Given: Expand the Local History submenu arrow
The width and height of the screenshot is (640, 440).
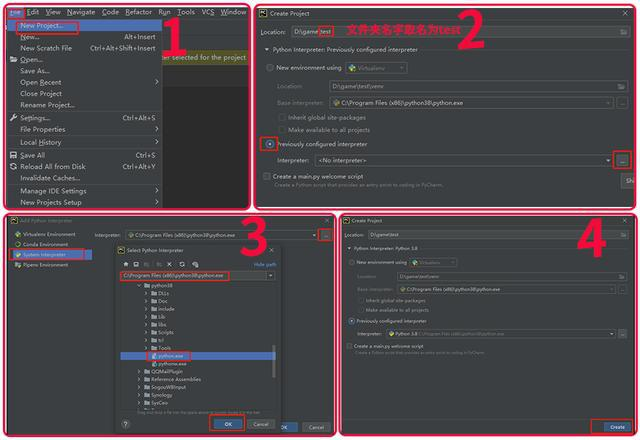Looking at the screenshot, I should pos(157,142).
